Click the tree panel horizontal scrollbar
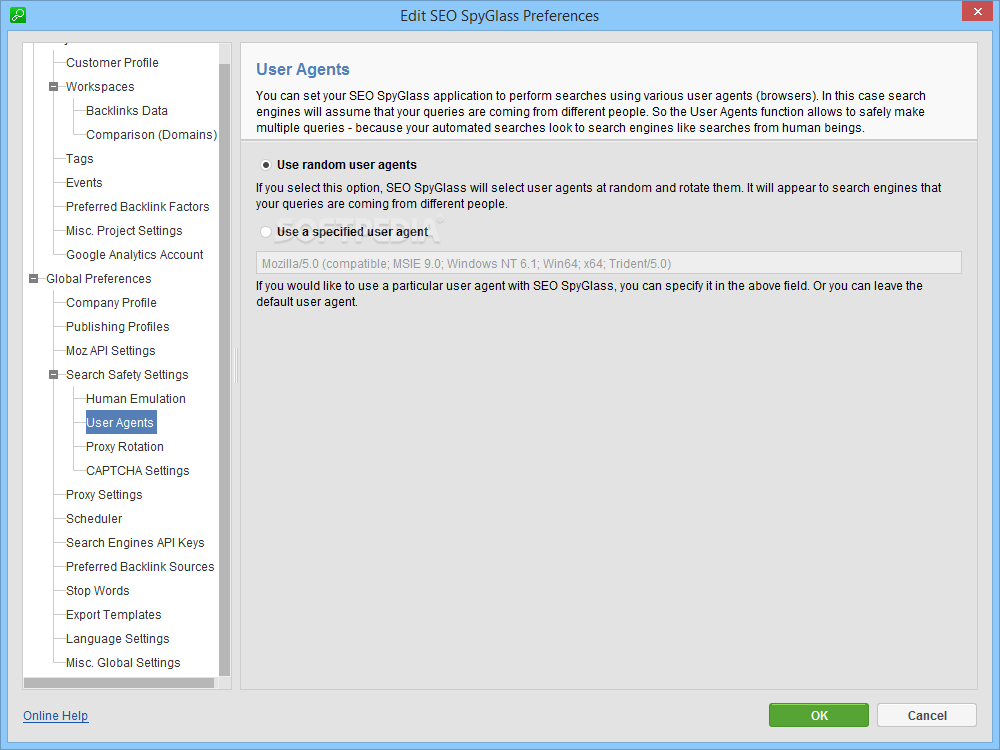This screenshot has height=750, width=1000. pyautogui.click(x=119, y=683)
